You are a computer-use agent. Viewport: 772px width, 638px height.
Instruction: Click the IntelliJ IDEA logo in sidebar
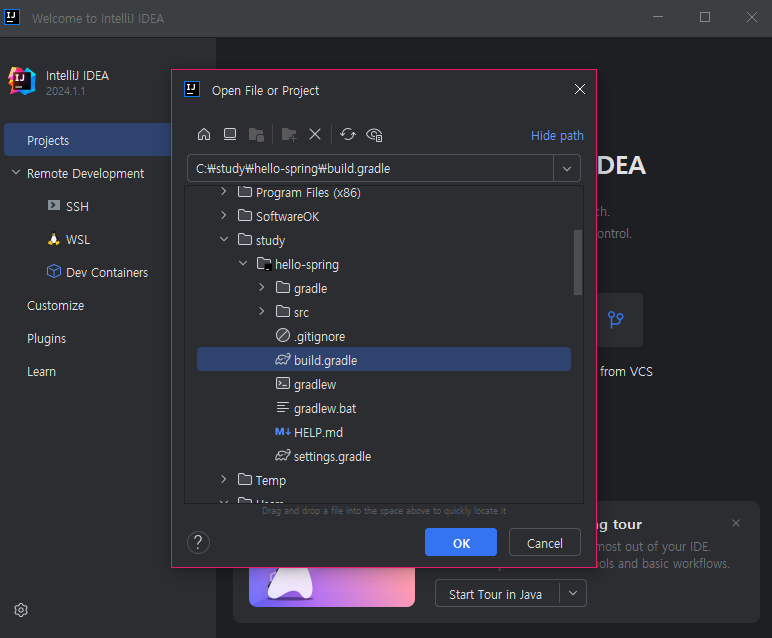click(x=22, y=81)
